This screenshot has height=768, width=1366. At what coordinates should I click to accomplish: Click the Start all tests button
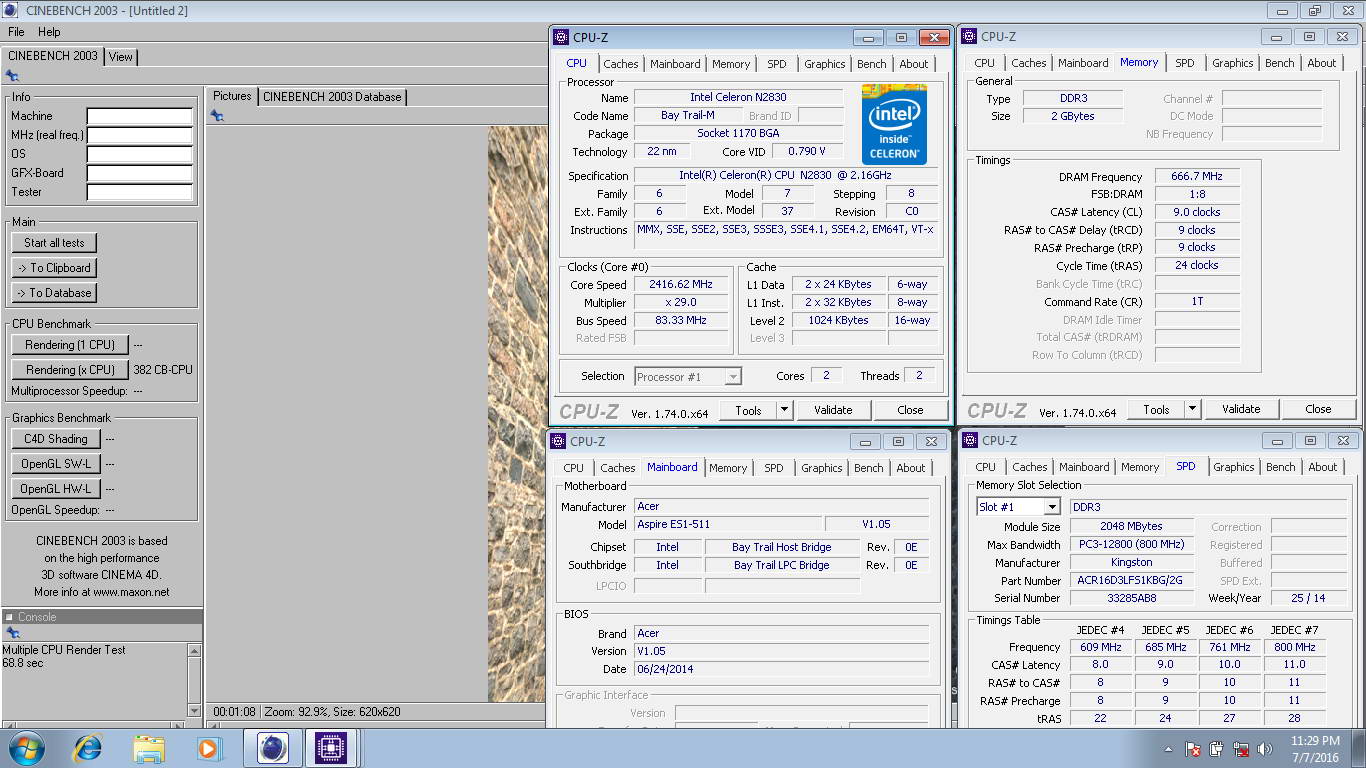click(54, 243)
